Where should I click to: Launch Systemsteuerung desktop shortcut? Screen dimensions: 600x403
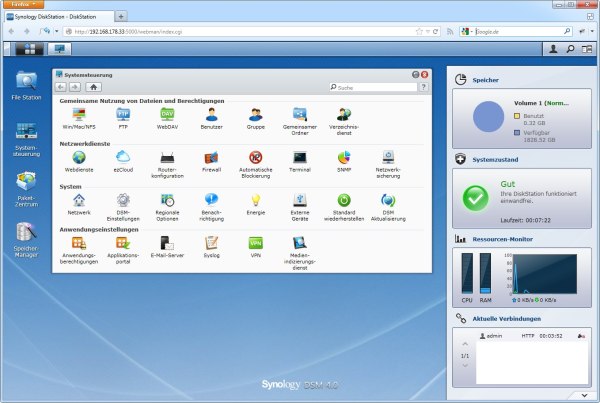(x=26, y=139)
